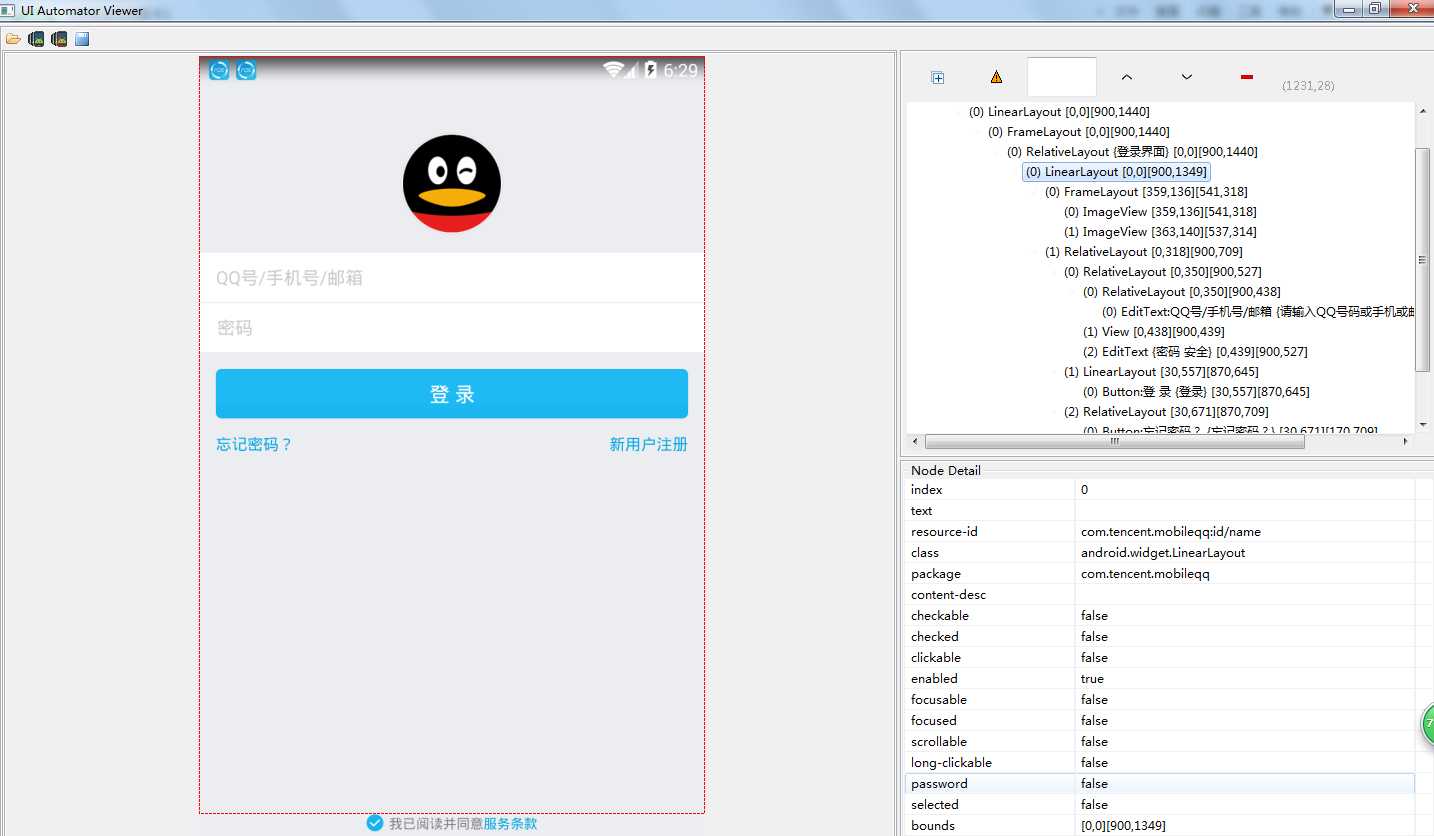Viewport: 1434px width, 836px height.
Task: Click the password property row label
Action: pyautogui.click(x=939, y=784)
